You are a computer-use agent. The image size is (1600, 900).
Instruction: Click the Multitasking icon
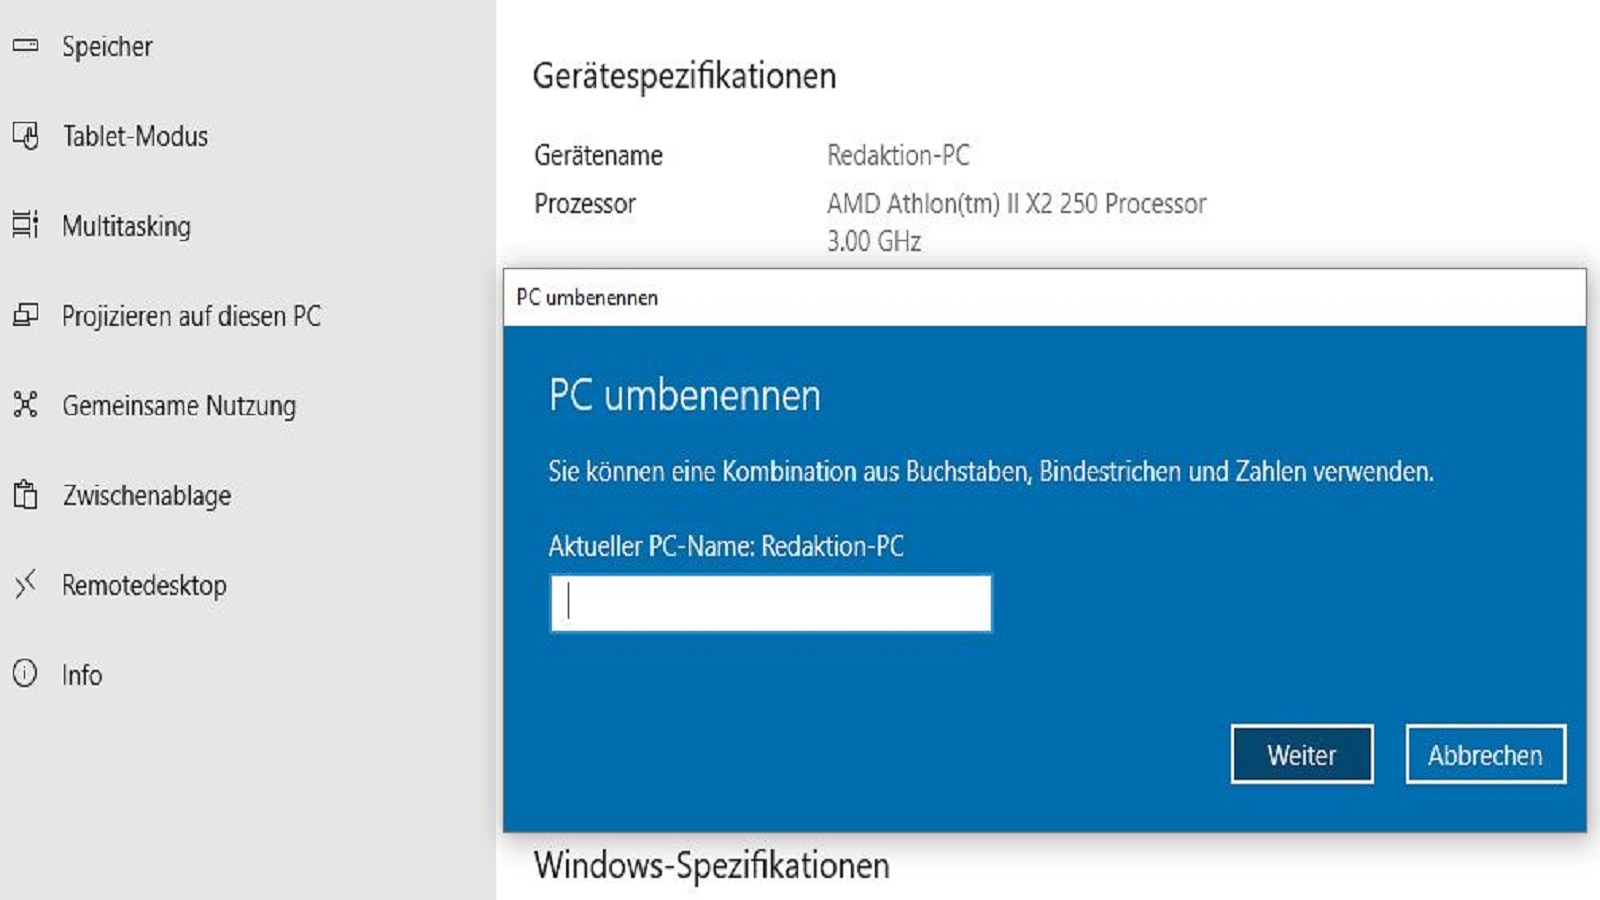coord(24,226)
